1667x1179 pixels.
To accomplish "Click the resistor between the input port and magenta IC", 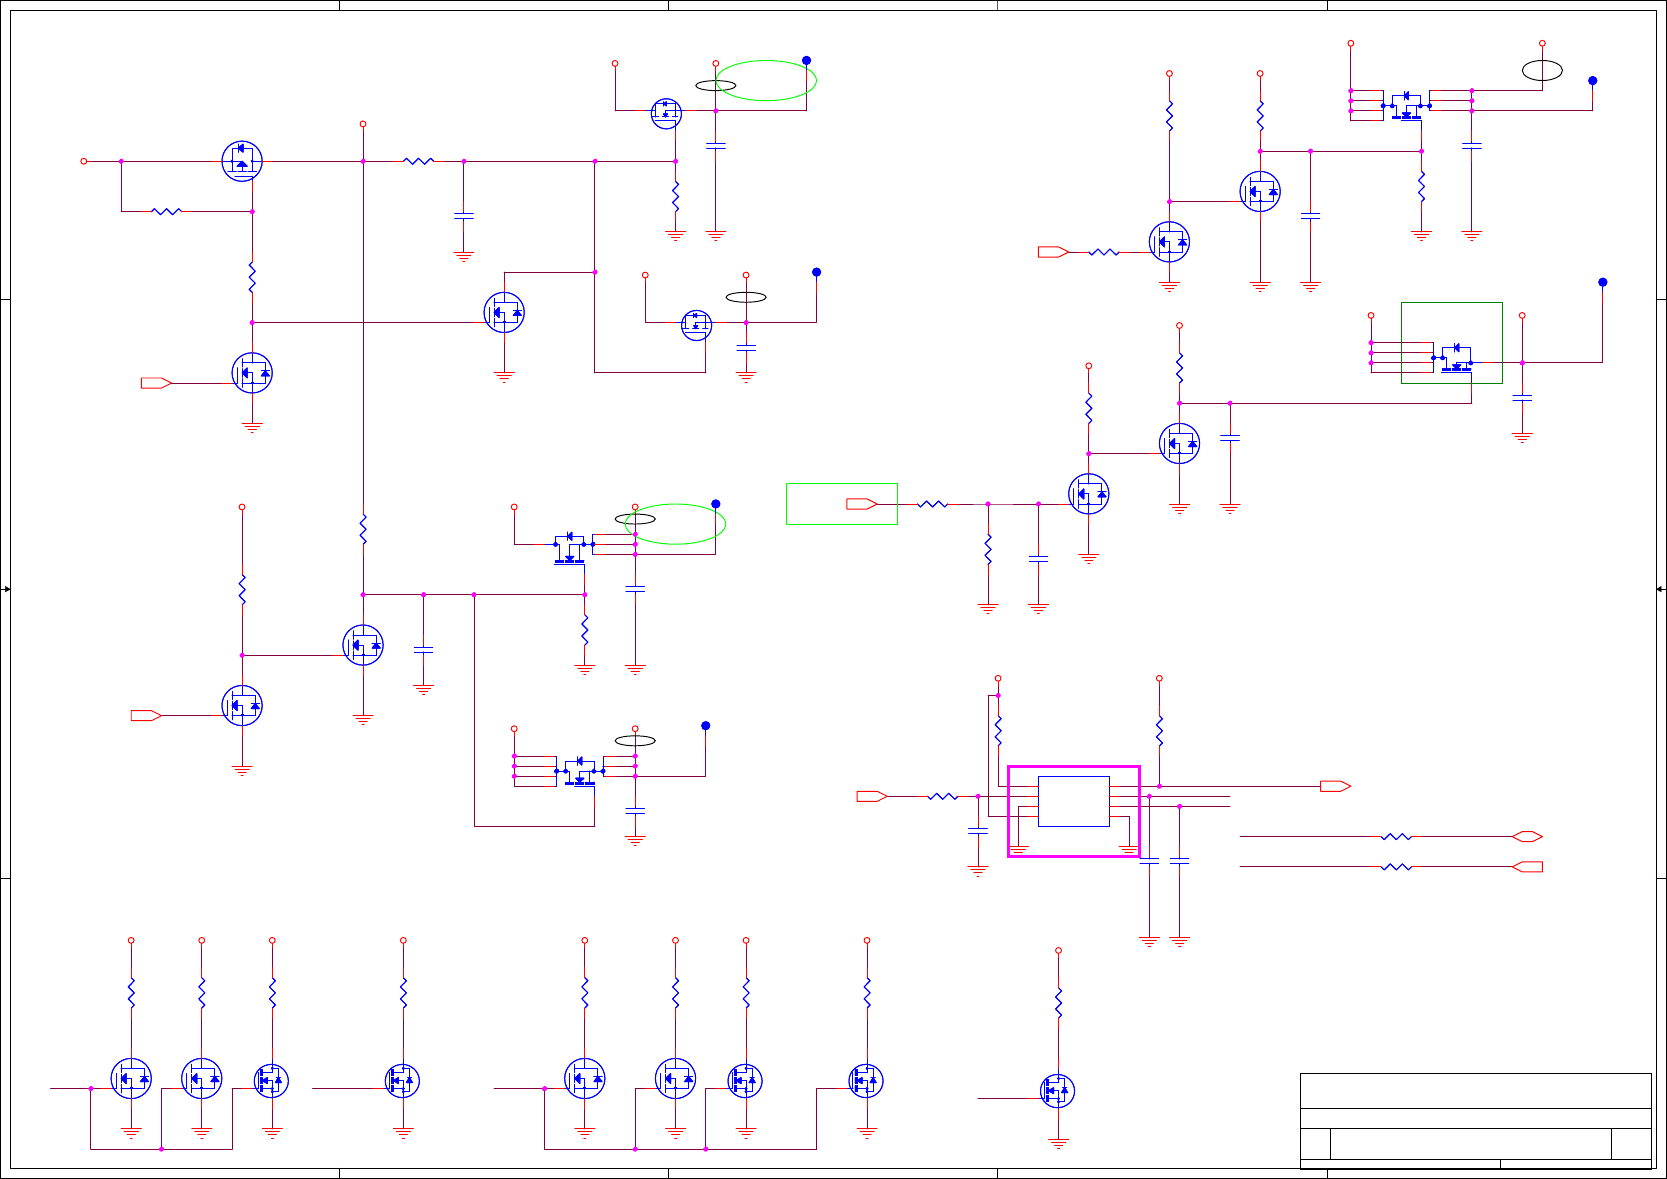I will [x=943, y=796].
